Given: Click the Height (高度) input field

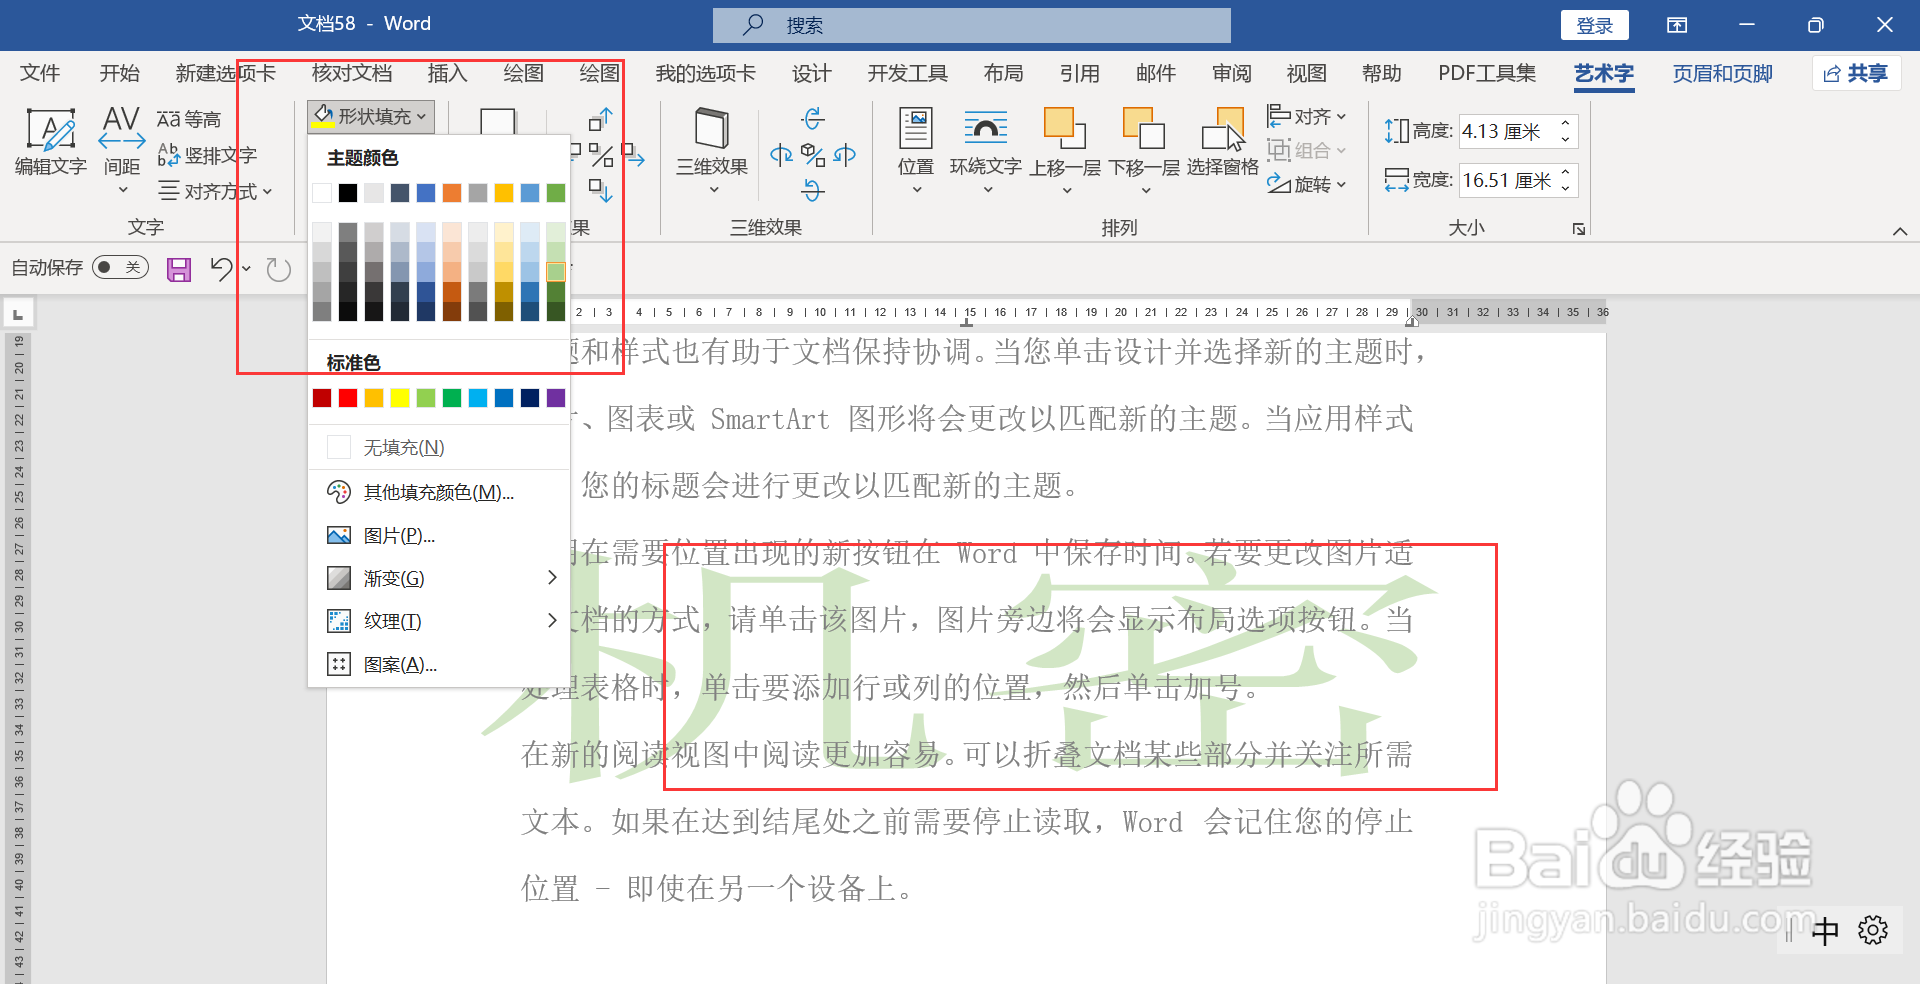Looking at the screenshot, I should coord(1508,131).
